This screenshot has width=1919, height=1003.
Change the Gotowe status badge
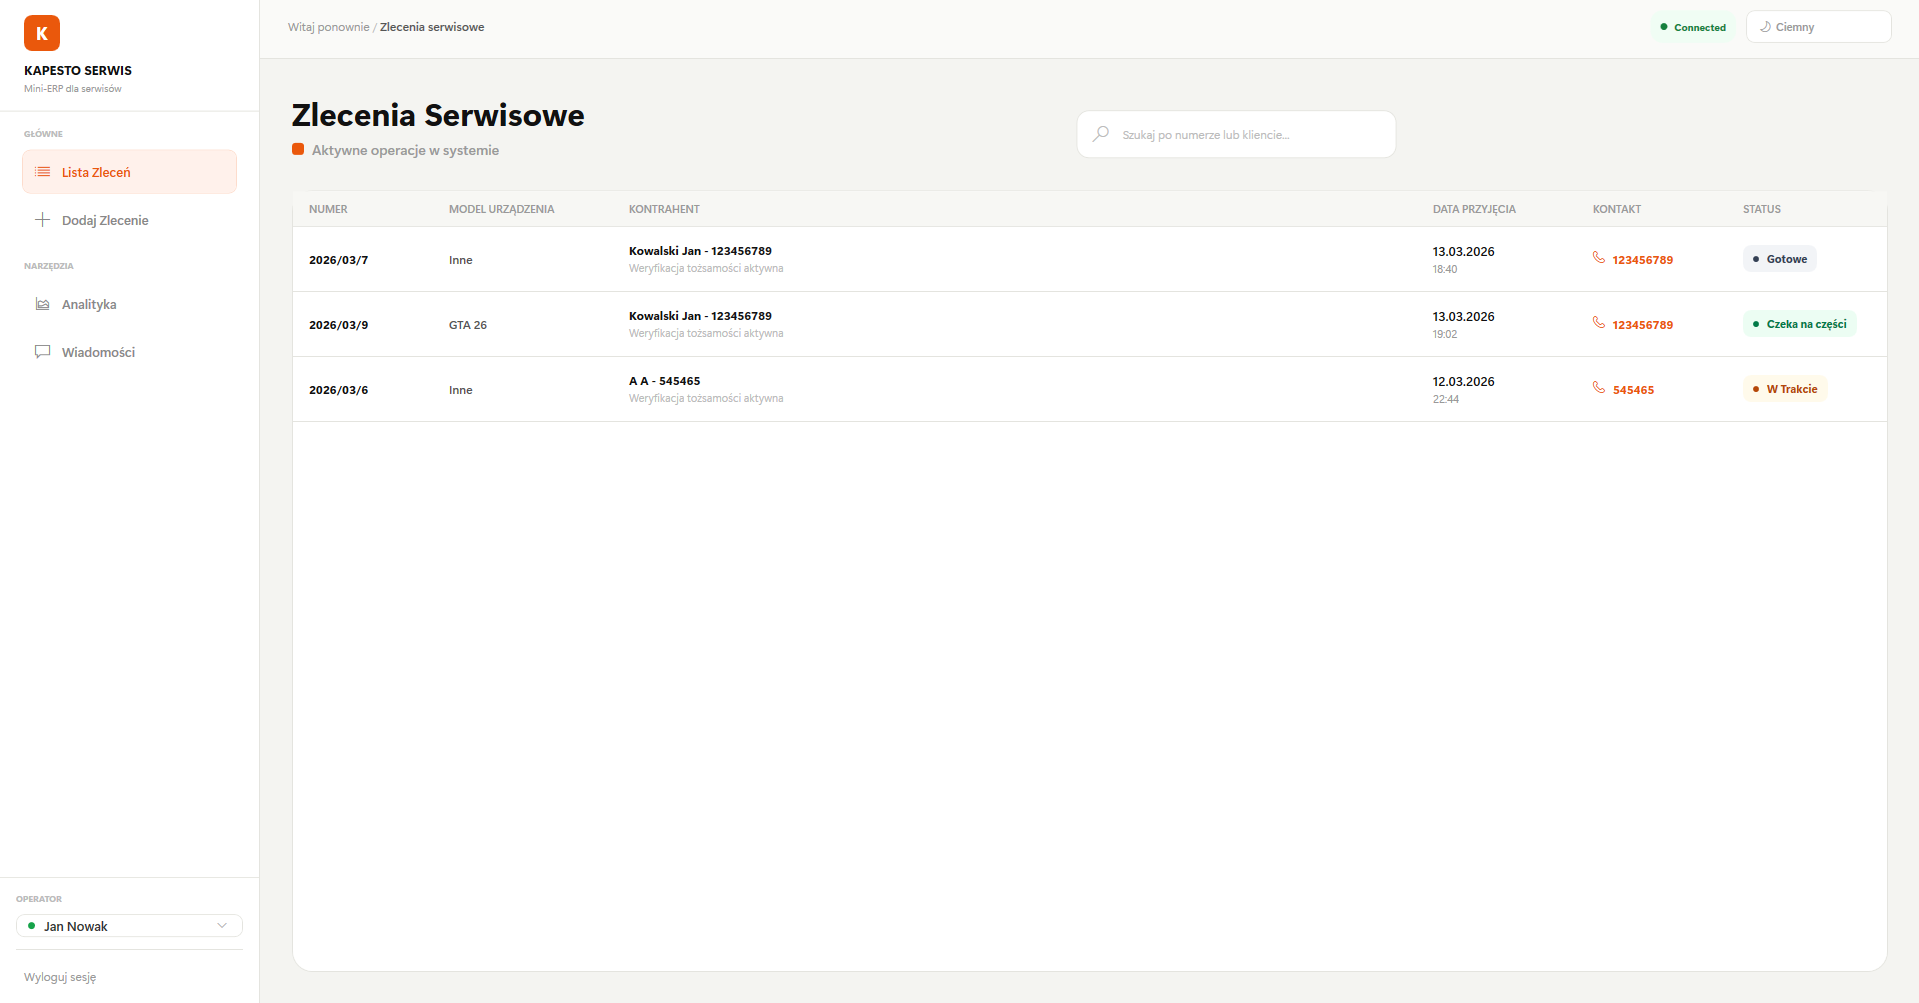tap(1779, 259)
